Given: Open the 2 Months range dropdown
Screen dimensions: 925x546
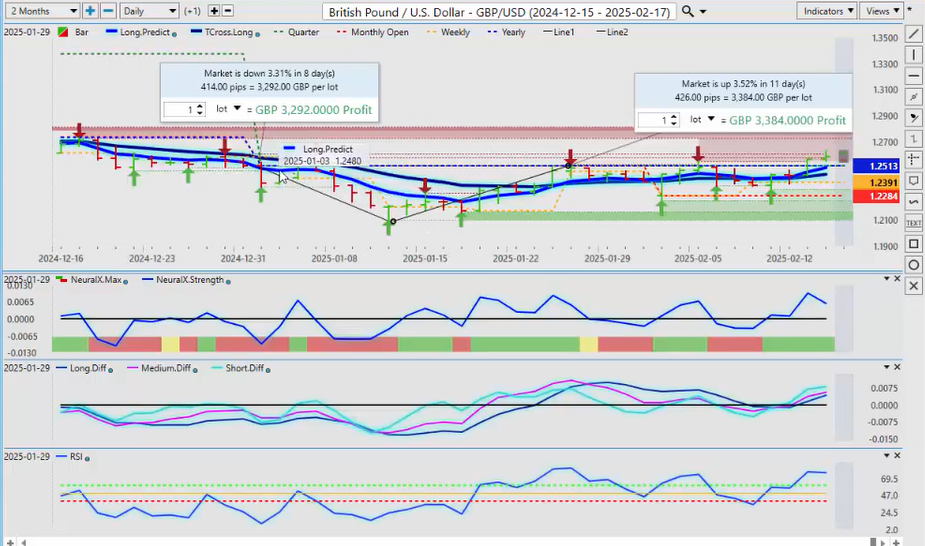Looking at the screenshot, I should (40, 11).
